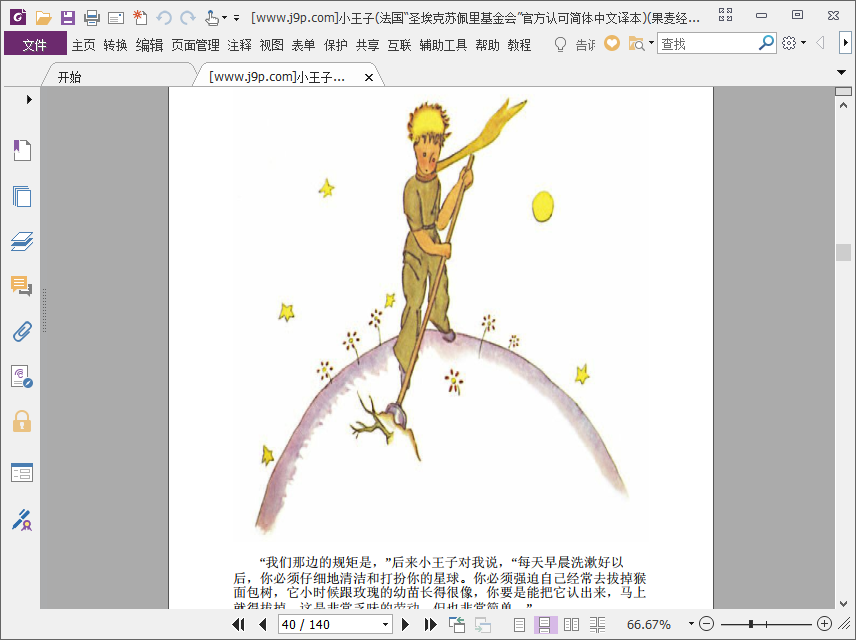The image size is (856, 640).
Task: Open the 视图 ribbon tab
Action: point(271,45)
